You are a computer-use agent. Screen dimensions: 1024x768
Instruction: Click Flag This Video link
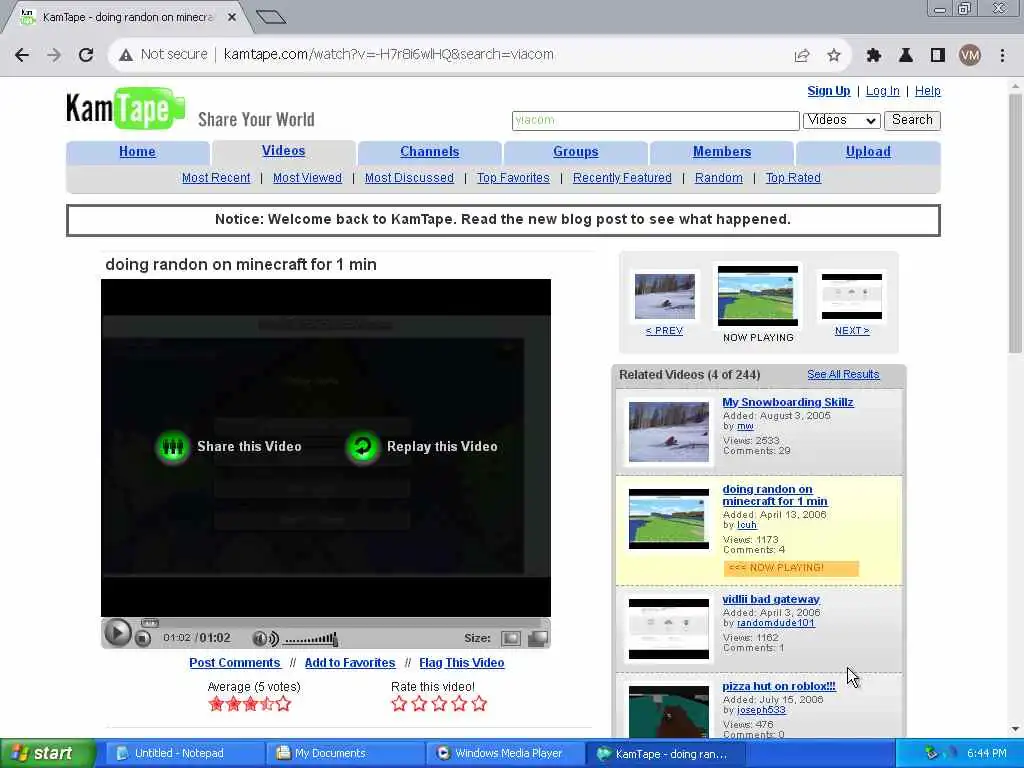pos(462,662)
